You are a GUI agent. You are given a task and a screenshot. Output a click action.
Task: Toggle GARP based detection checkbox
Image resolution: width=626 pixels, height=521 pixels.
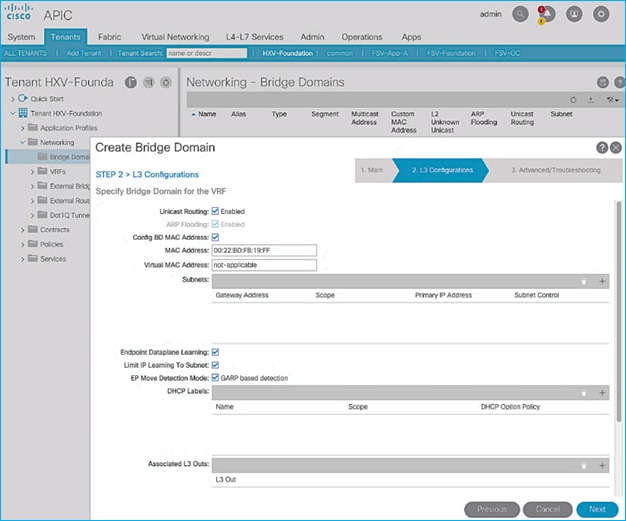215,378
